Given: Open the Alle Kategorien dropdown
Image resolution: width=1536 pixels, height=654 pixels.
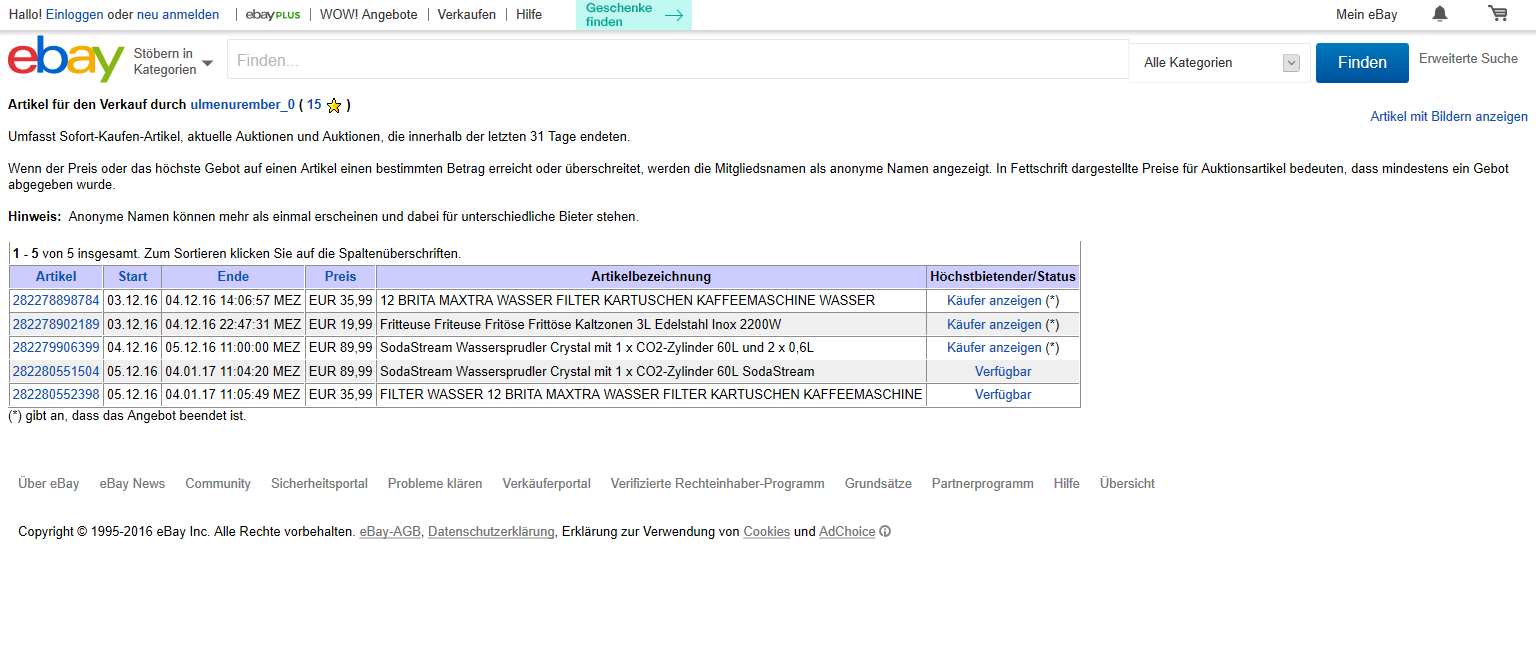Looking at the screenshot, I should click(x=1220, y=63).
